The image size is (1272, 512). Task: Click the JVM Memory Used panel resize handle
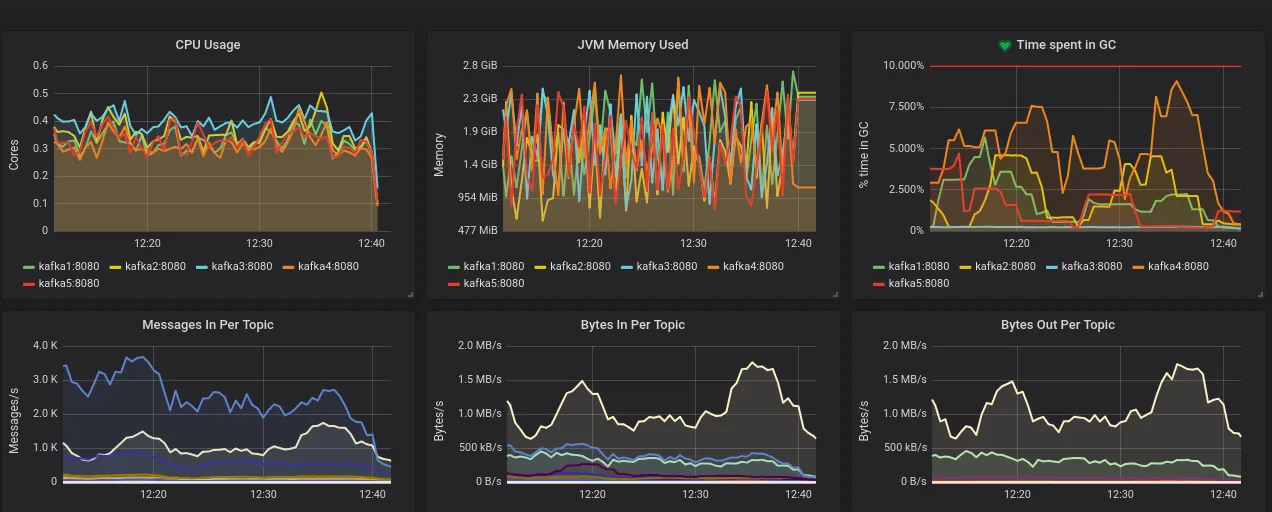[x=836, y=294]
